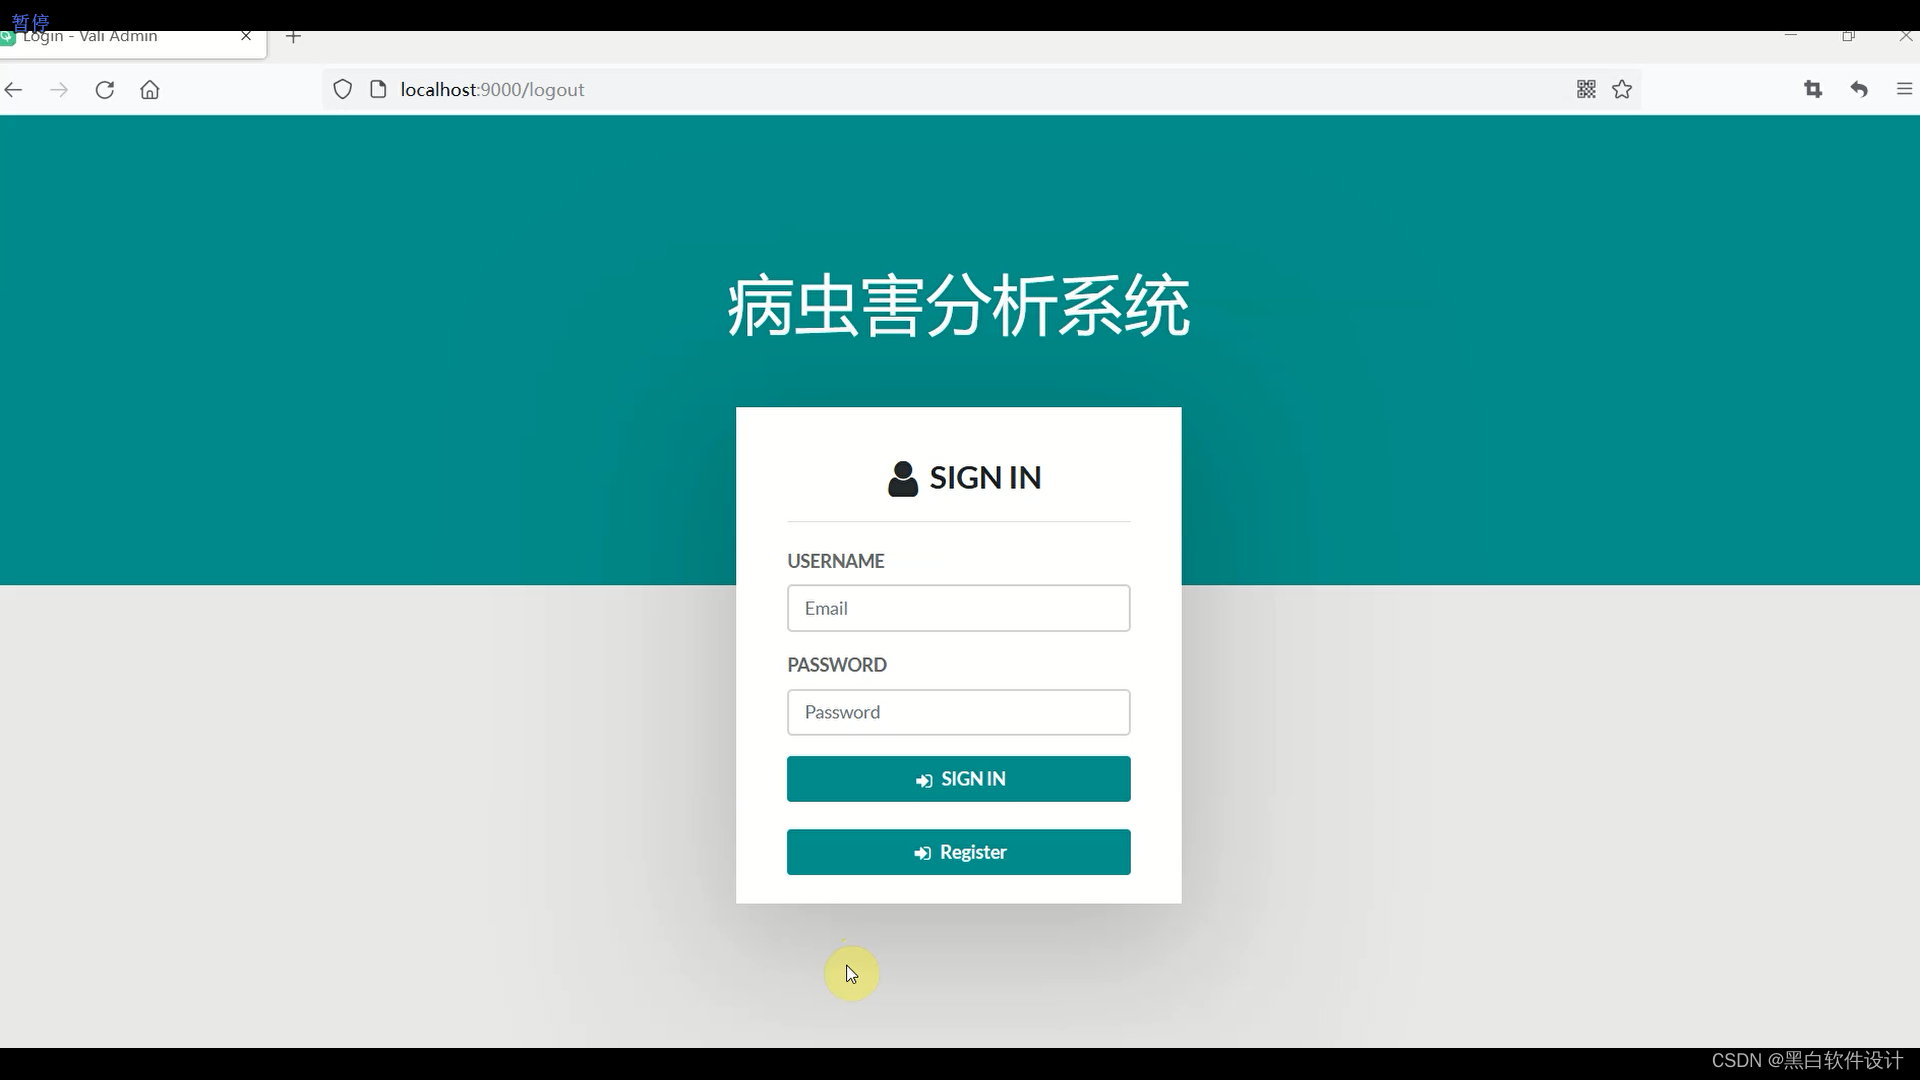Viewport: 1920px width, 1080px height.
Task: Click the login icon on Register button
Action: [x=923, y=853]
